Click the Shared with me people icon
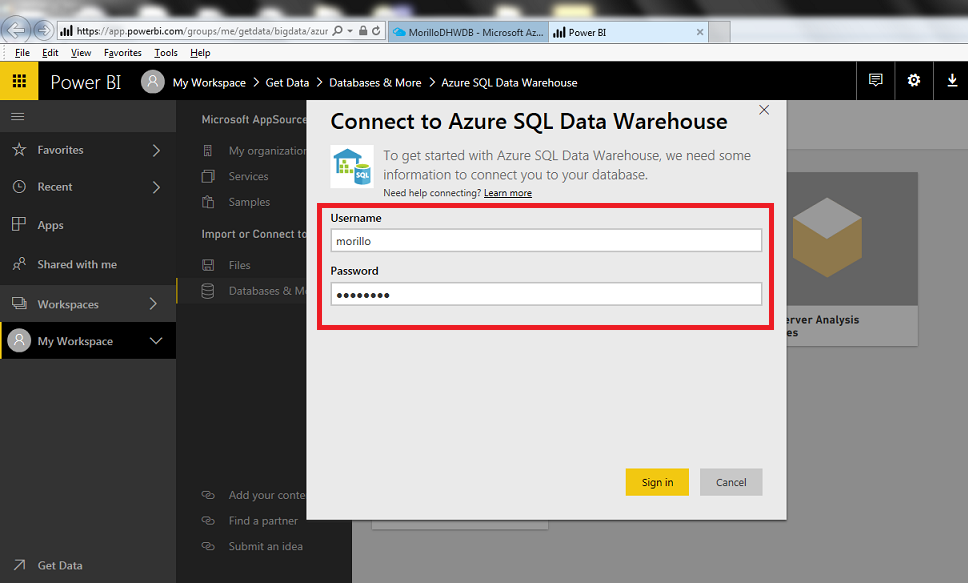968x583 pixels. click(x=19, y=264)
